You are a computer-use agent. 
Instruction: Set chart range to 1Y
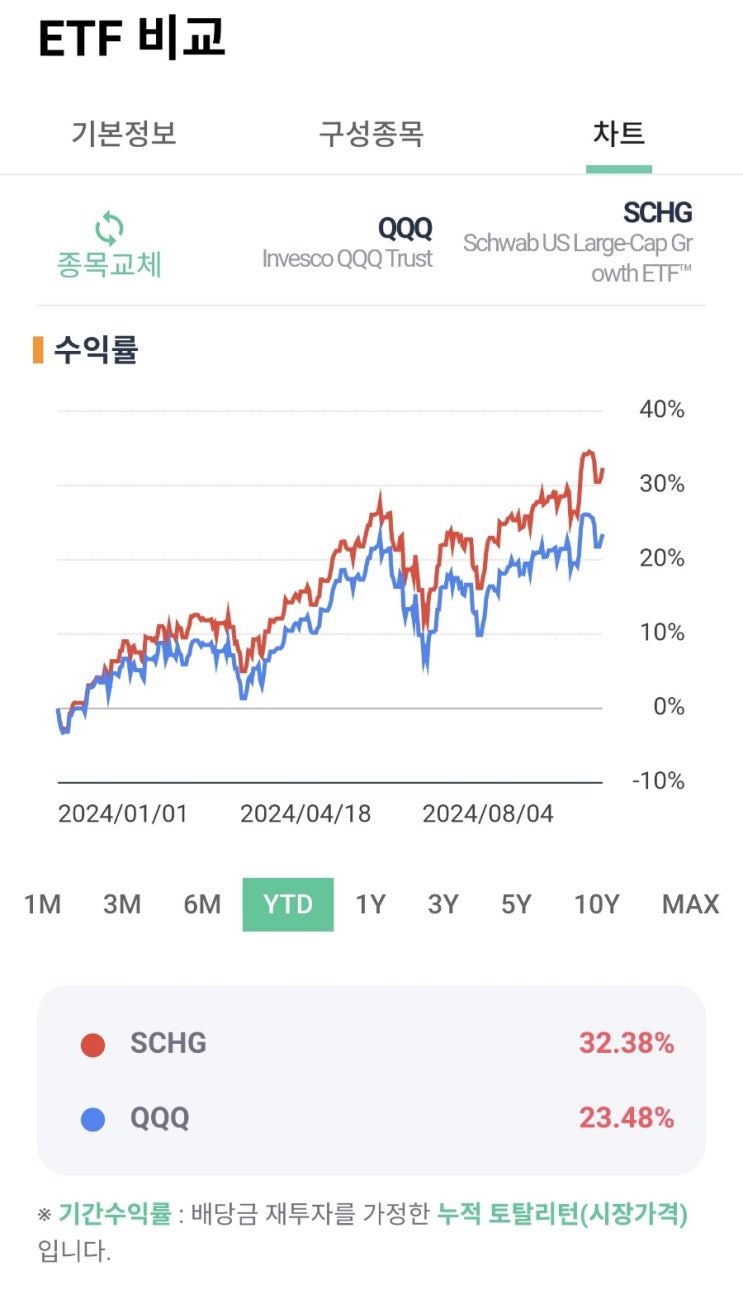370,905
